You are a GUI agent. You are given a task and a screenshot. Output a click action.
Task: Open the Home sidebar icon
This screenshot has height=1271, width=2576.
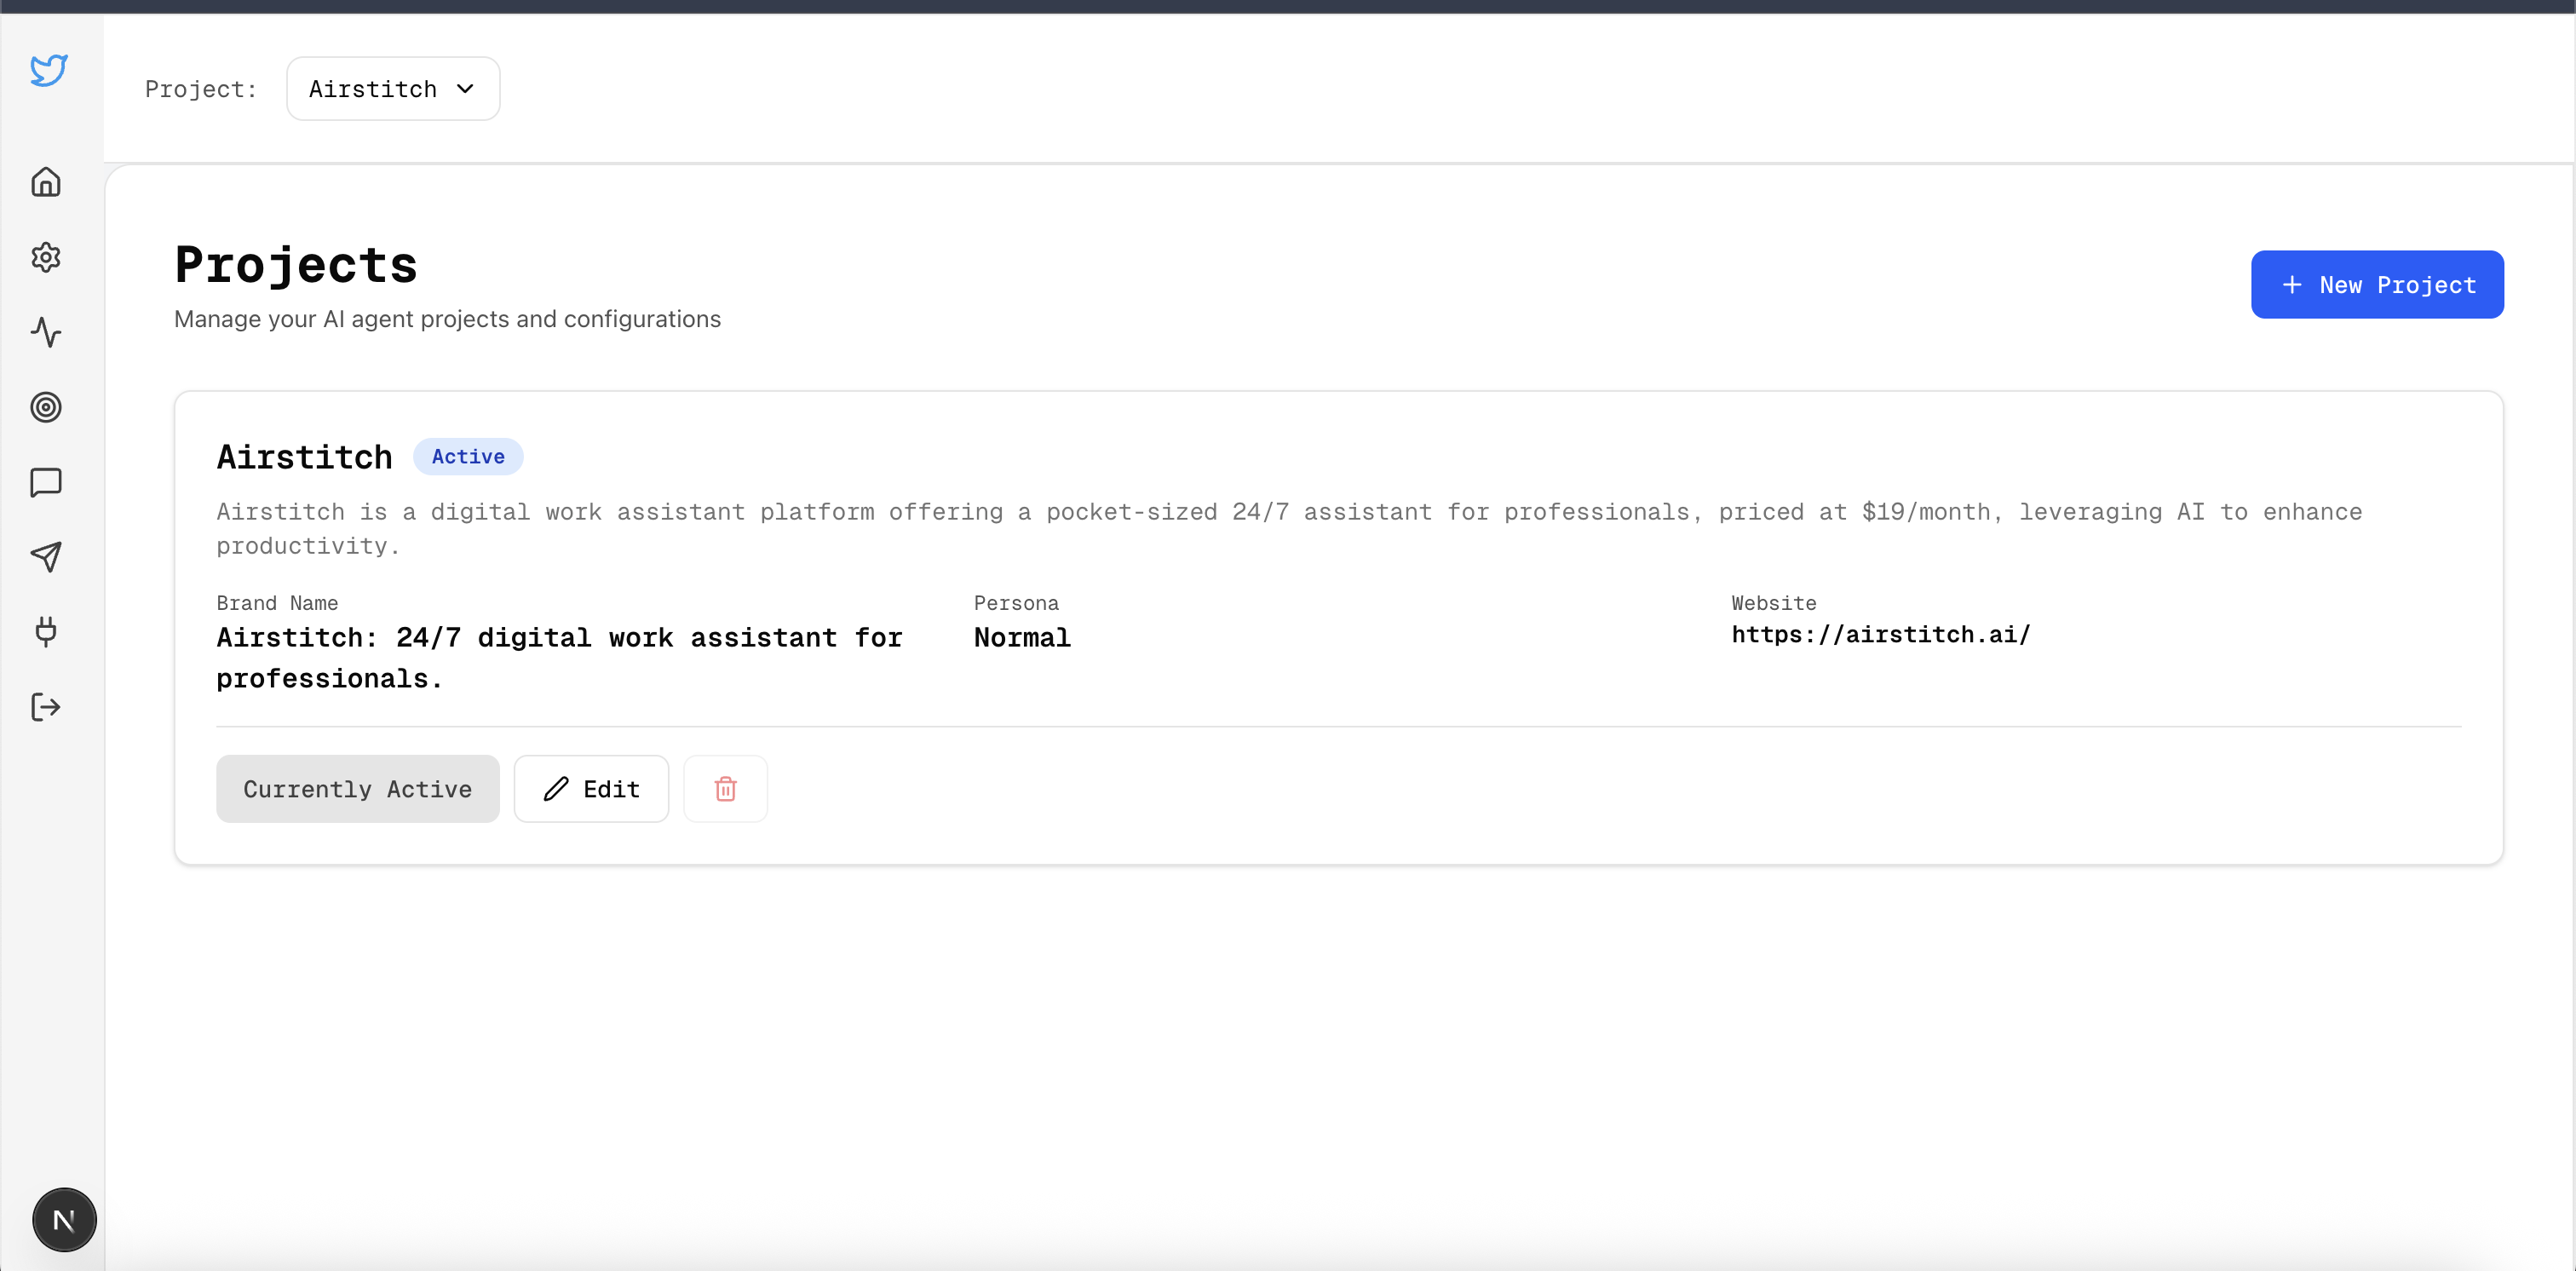coord(46,182)
